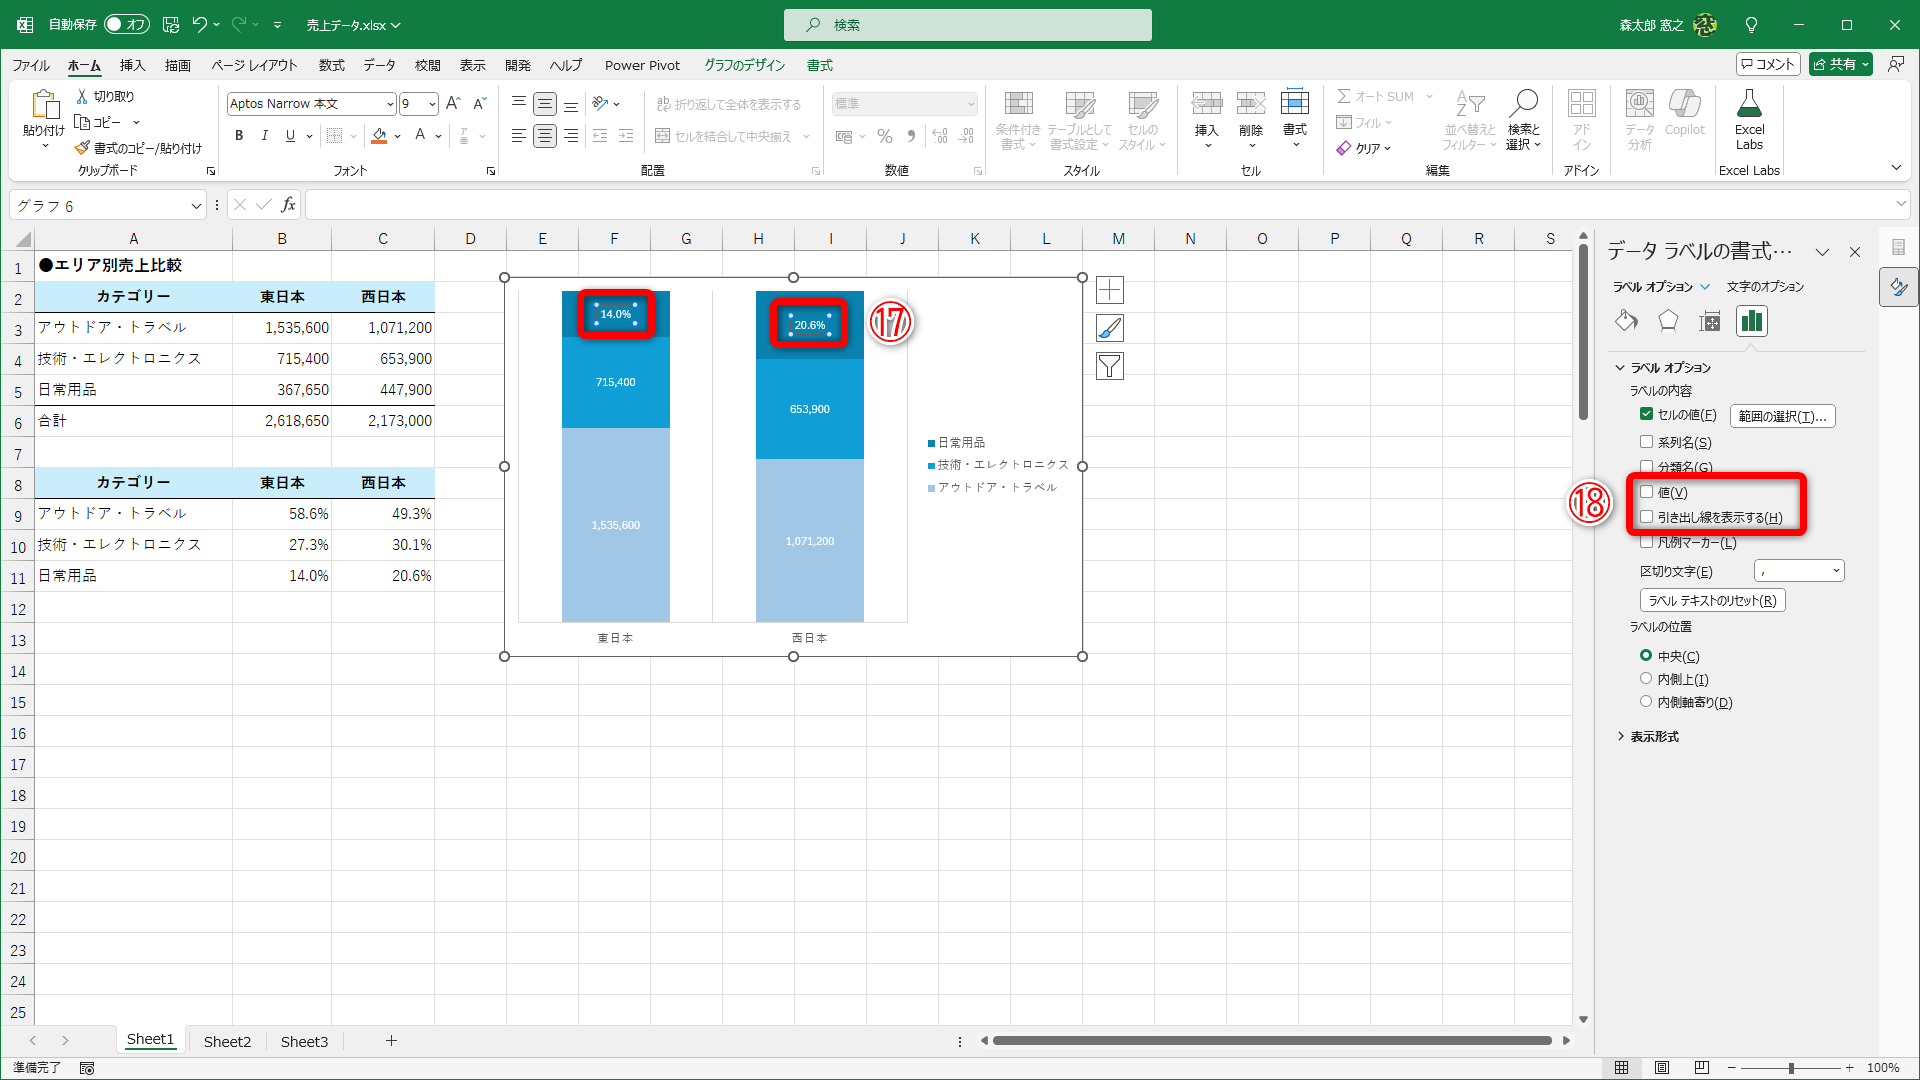1920x1080 pixels.
Task: Uncheck the セルの値 checkbox
Action: [x=1646, y=414]
